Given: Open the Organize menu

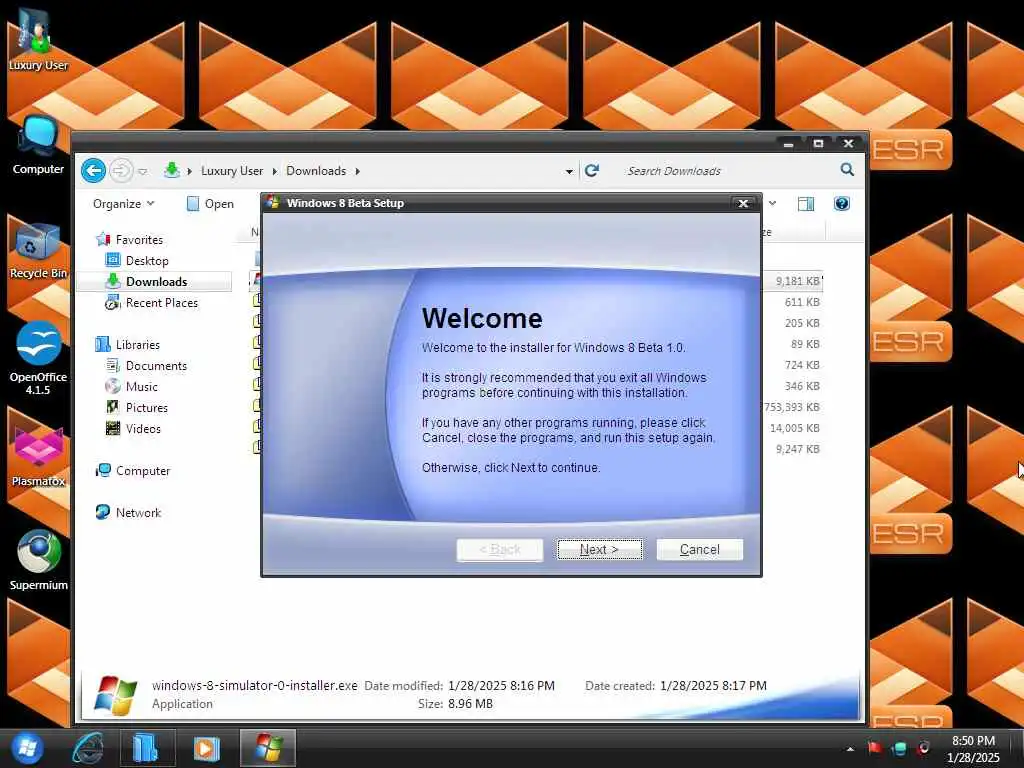Looking at the screenshot, I should coord(123,204).
